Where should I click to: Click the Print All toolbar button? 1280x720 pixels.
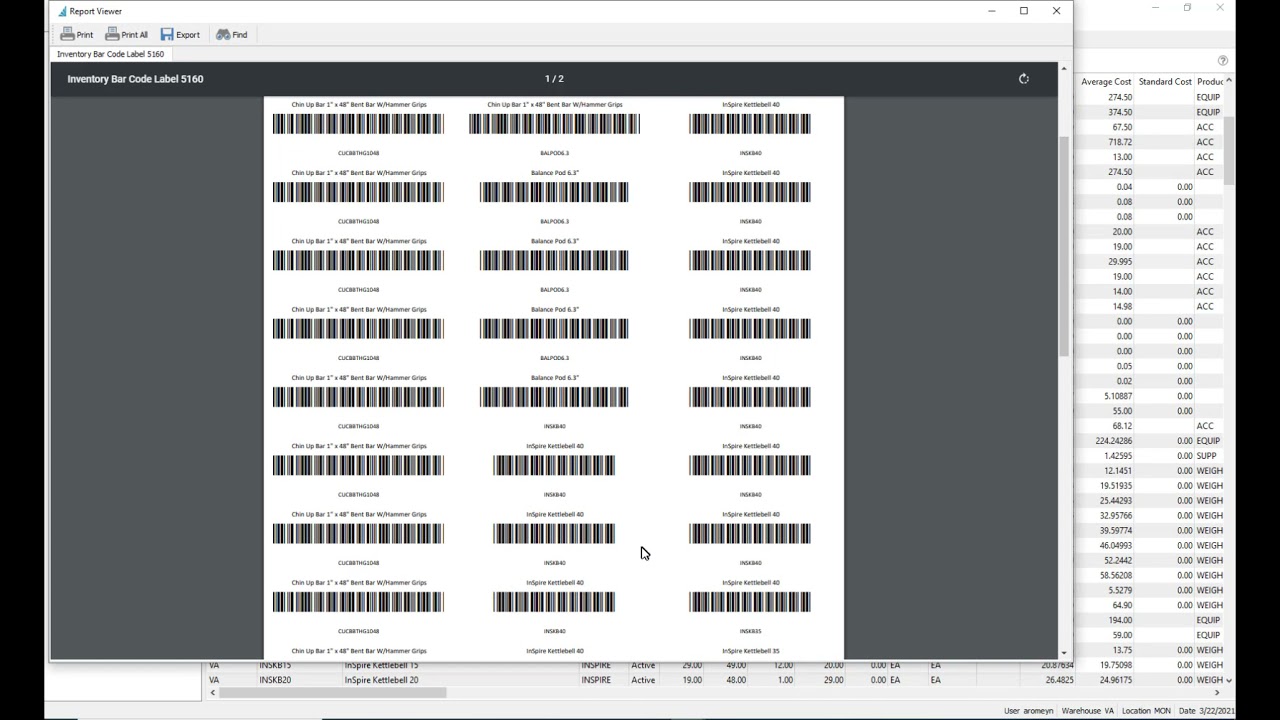(x=127, y=35)
